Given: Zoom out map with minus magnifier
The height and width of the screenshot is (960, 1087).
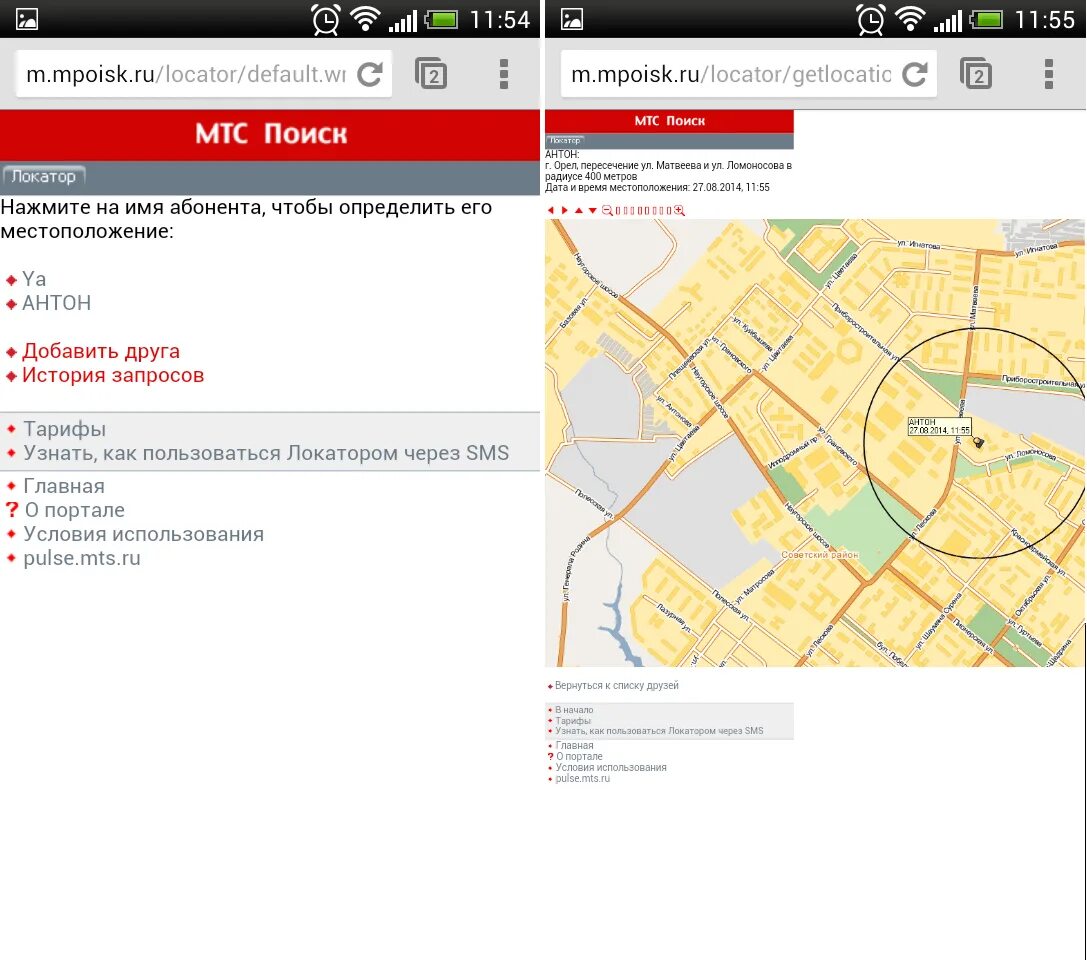Looking at the screenshot, I should 607,210.
